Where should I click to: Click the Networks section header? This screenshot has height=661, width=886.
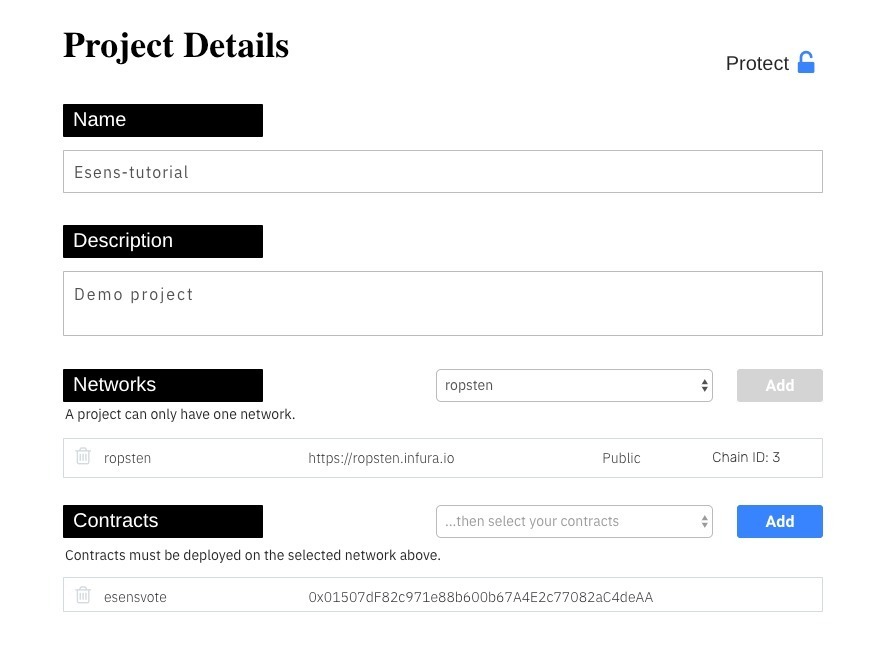click(163, 385)
